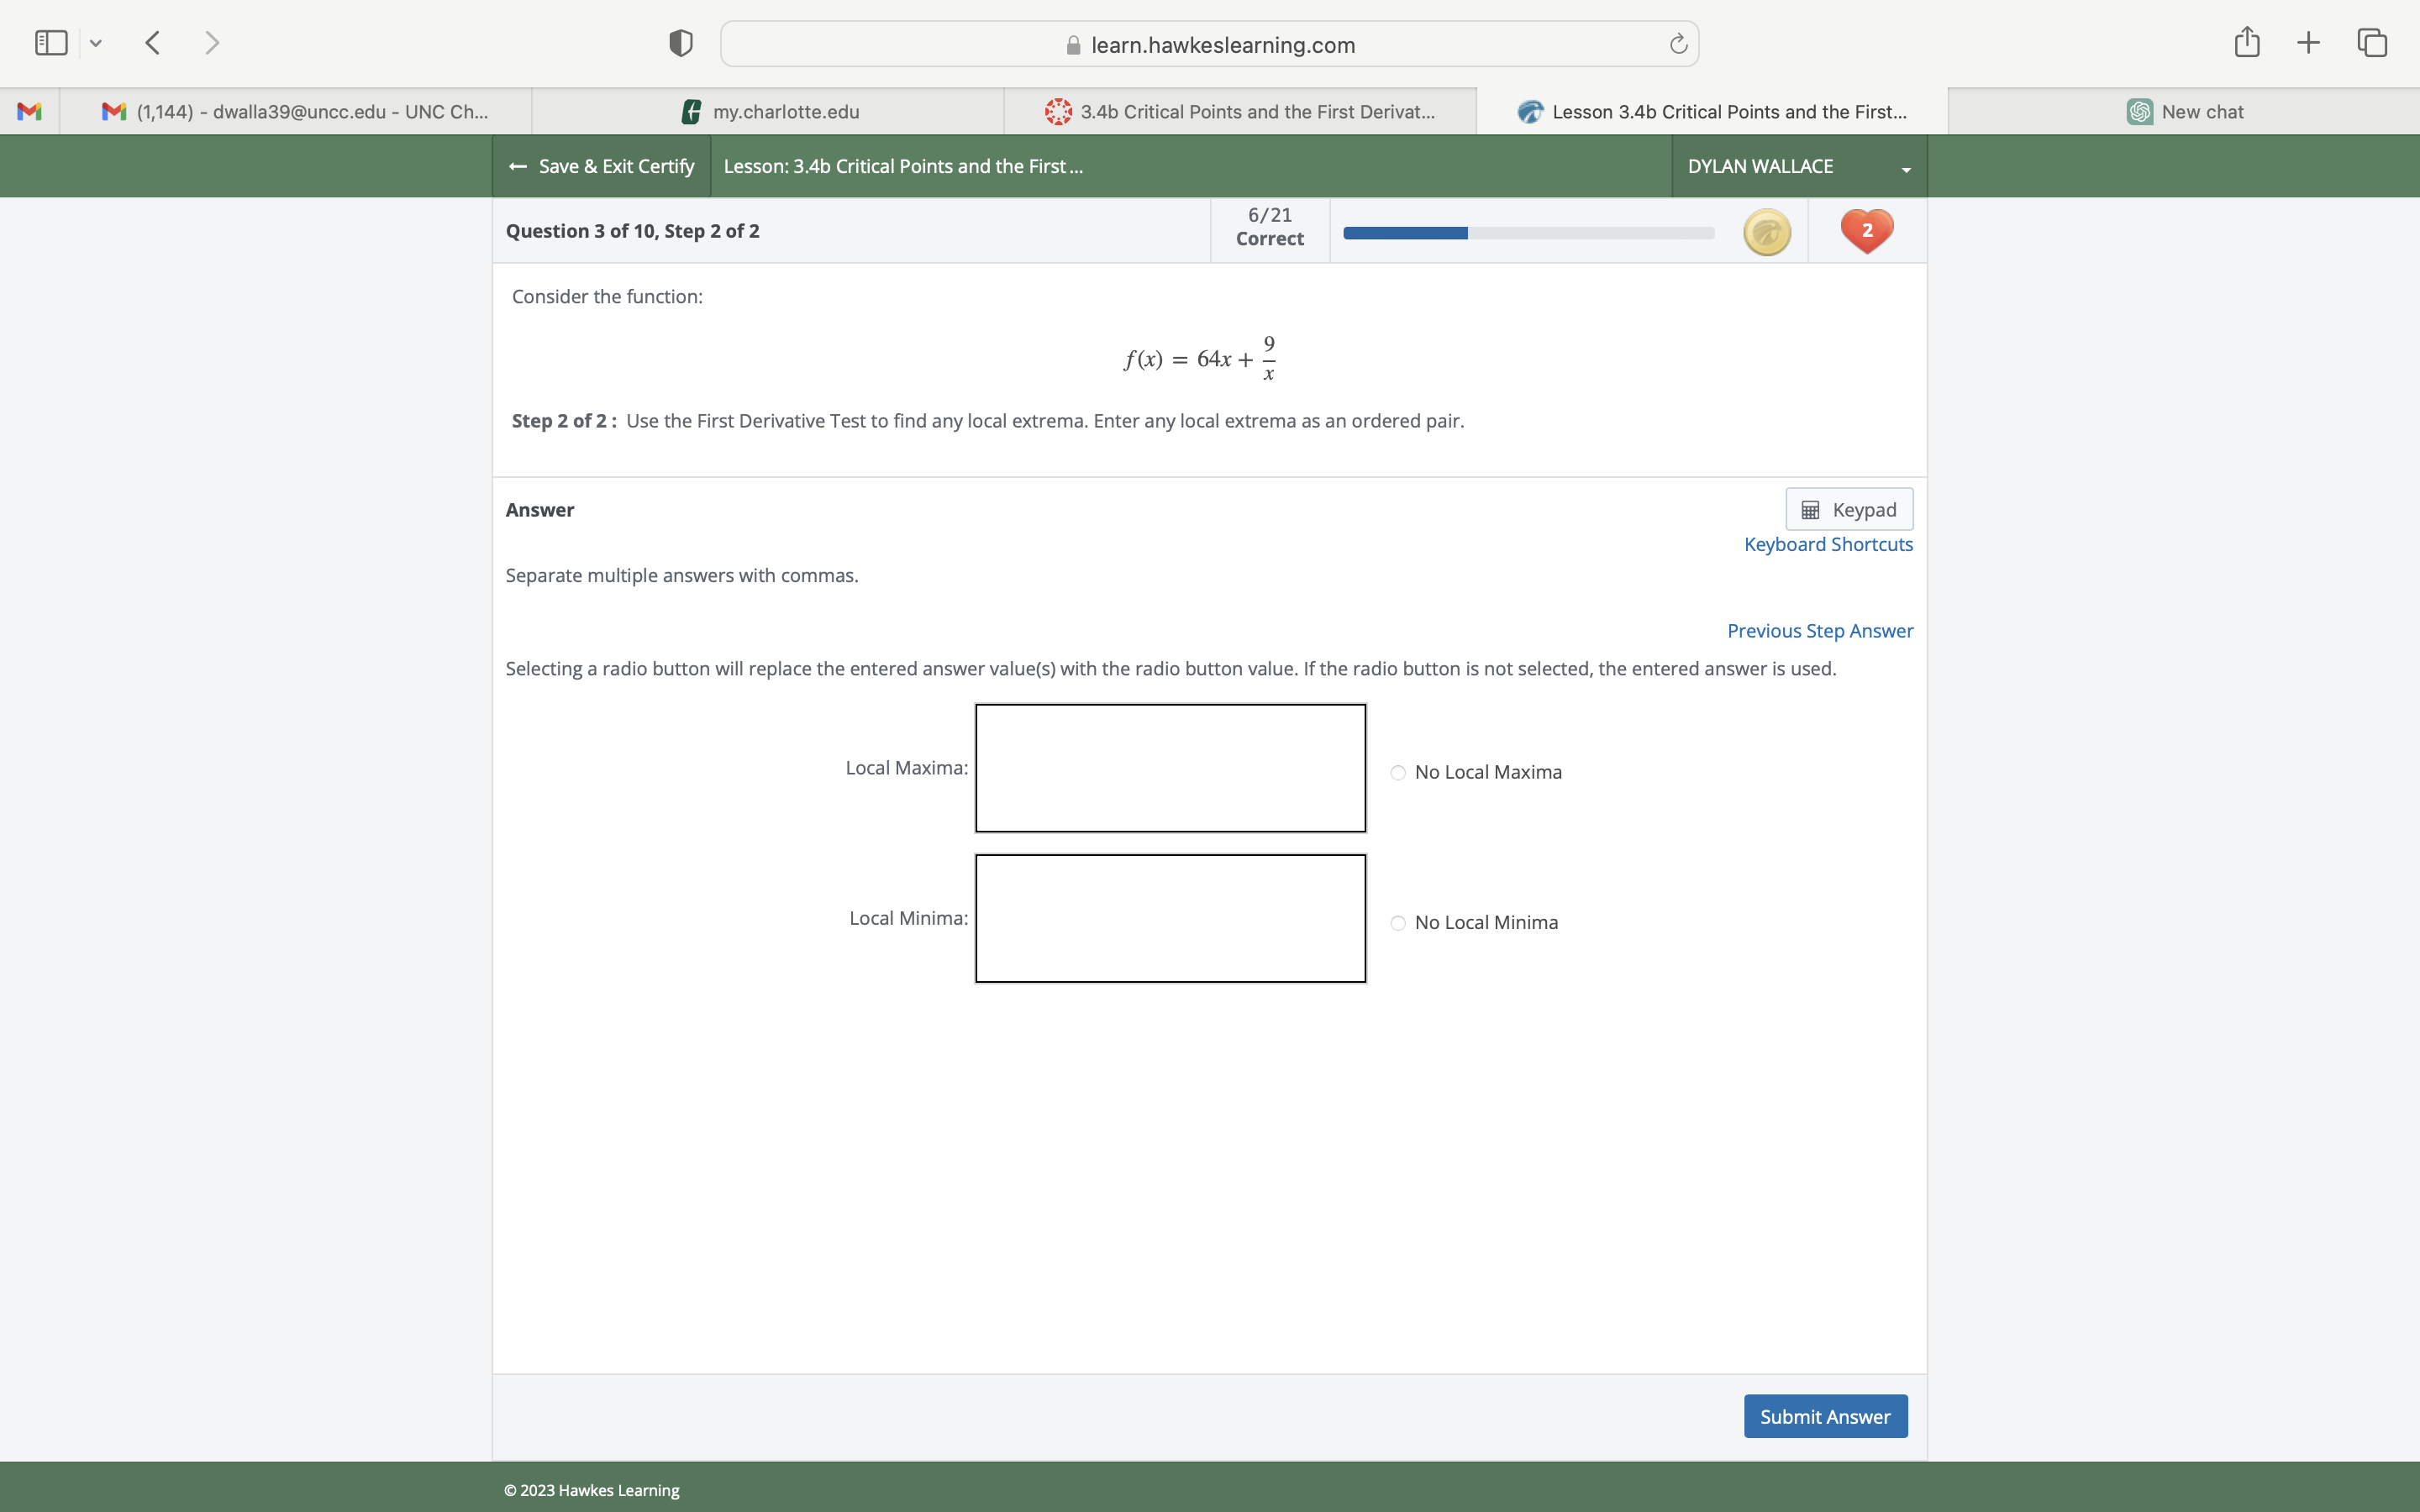Viewport: 2420px width, 1512px height.
Task: Click the red heart lives icon
Action: 1866,231
